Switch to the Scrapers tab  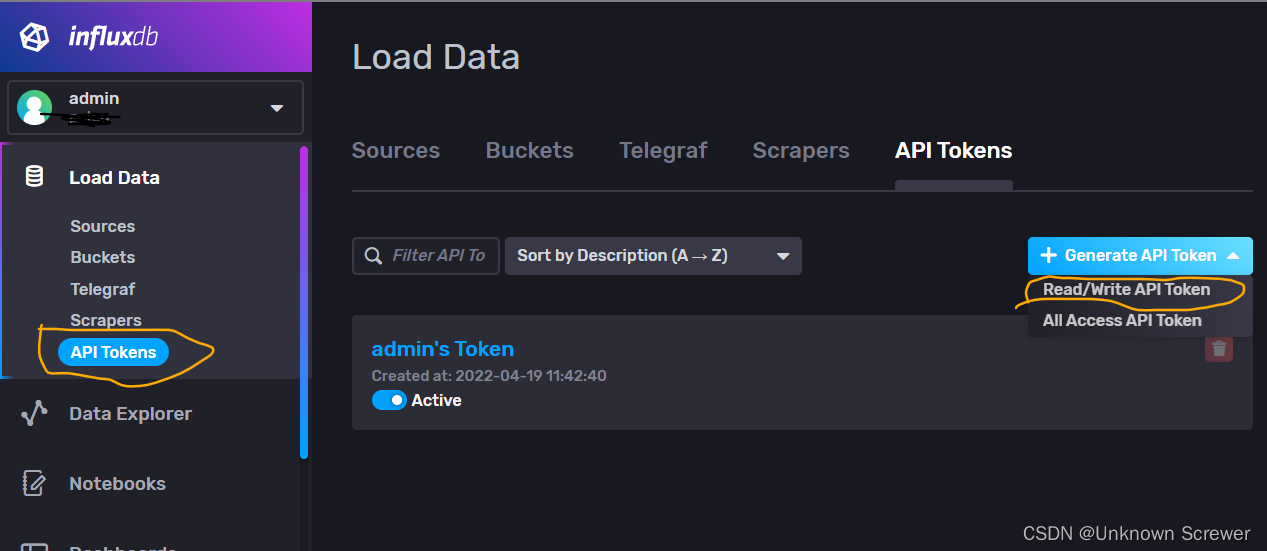click(x=801, y=151)
